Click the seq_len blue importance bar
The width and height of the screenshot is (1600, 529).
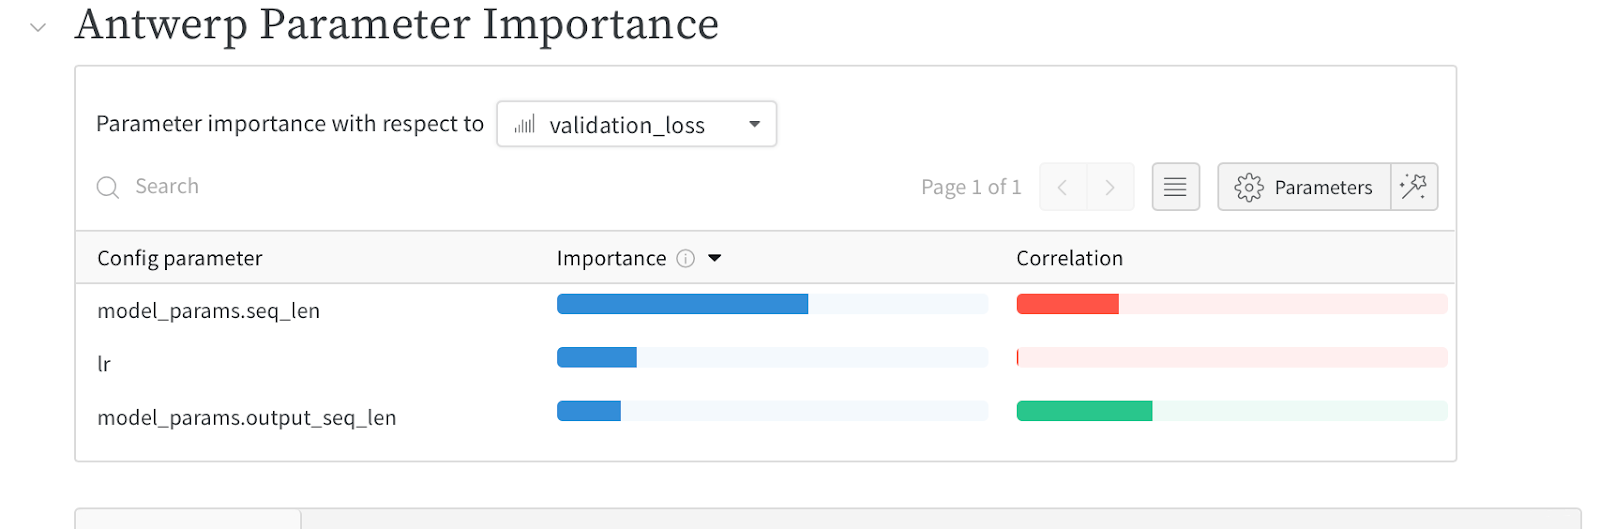pyautogui.click(x=682, y=305)
